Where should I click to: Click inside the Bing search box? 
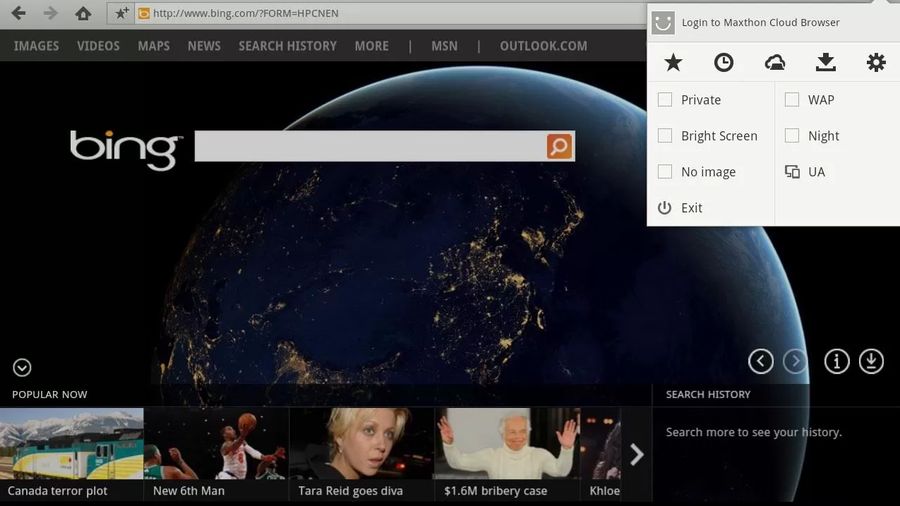(370, 146)
